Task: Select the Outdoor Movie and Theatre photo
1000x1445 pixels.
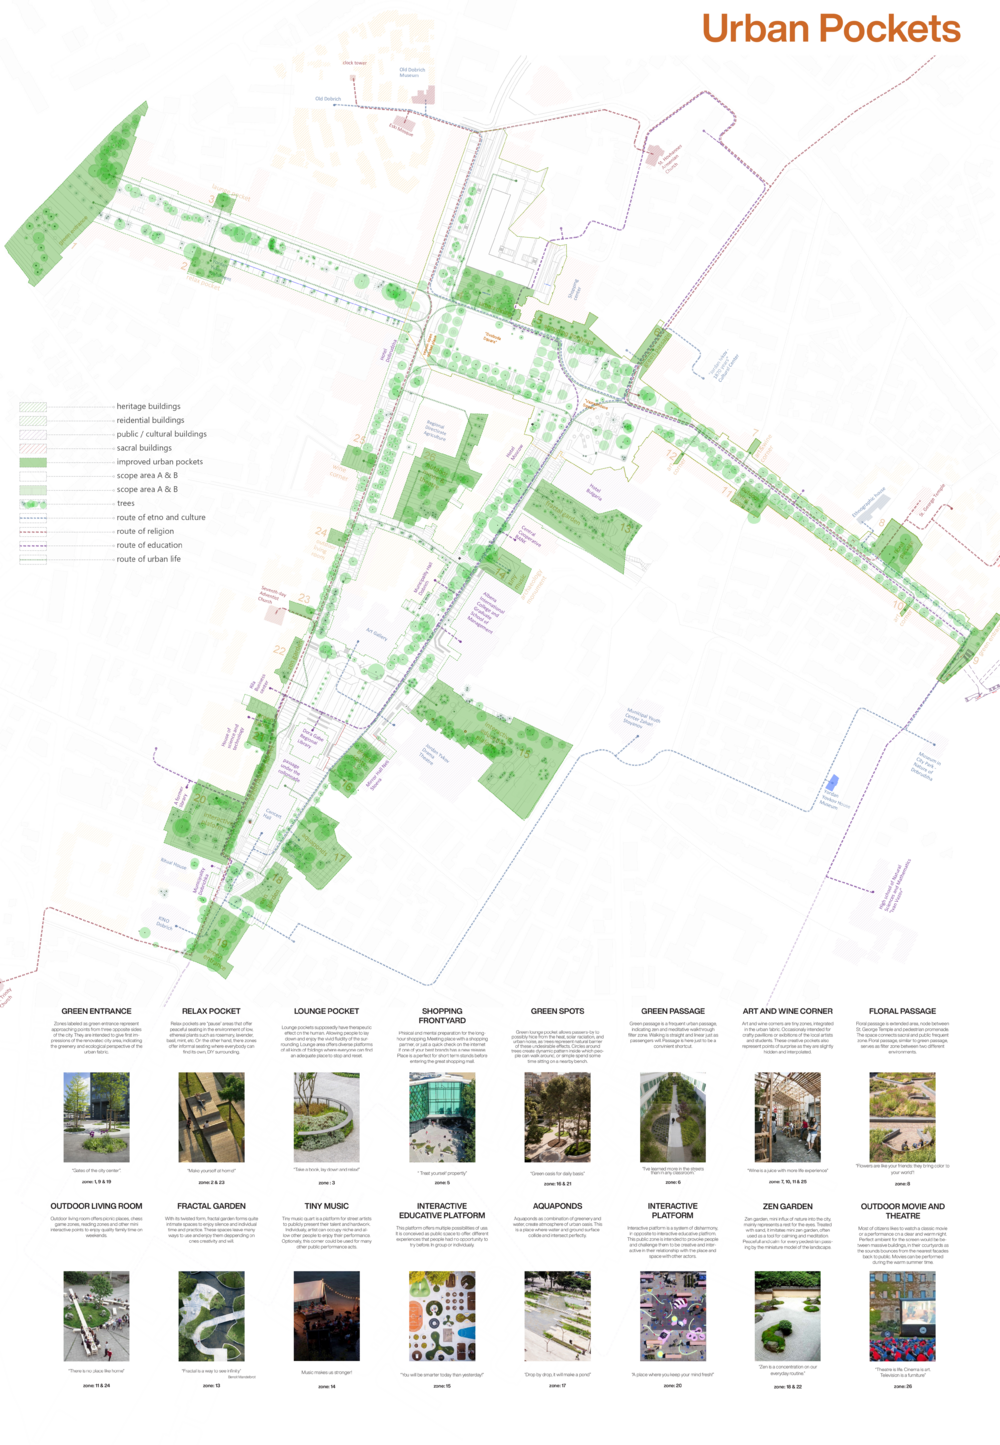Action: click(x=902, y=1316)
